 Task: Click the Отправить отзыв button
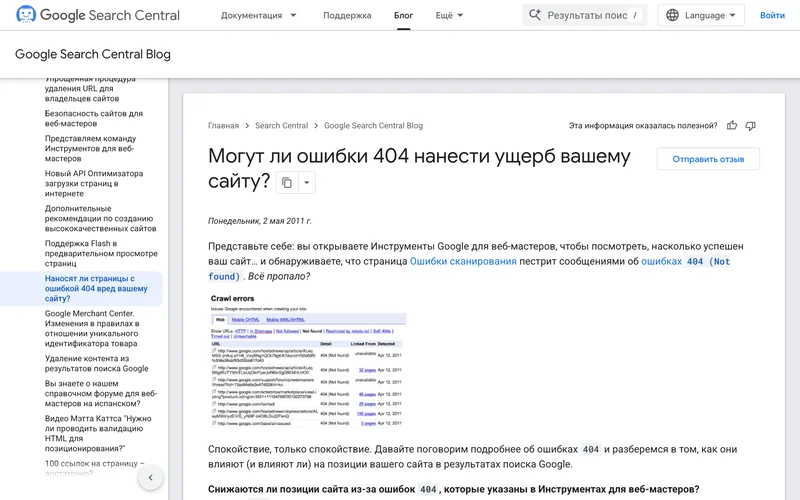point(708,159)
